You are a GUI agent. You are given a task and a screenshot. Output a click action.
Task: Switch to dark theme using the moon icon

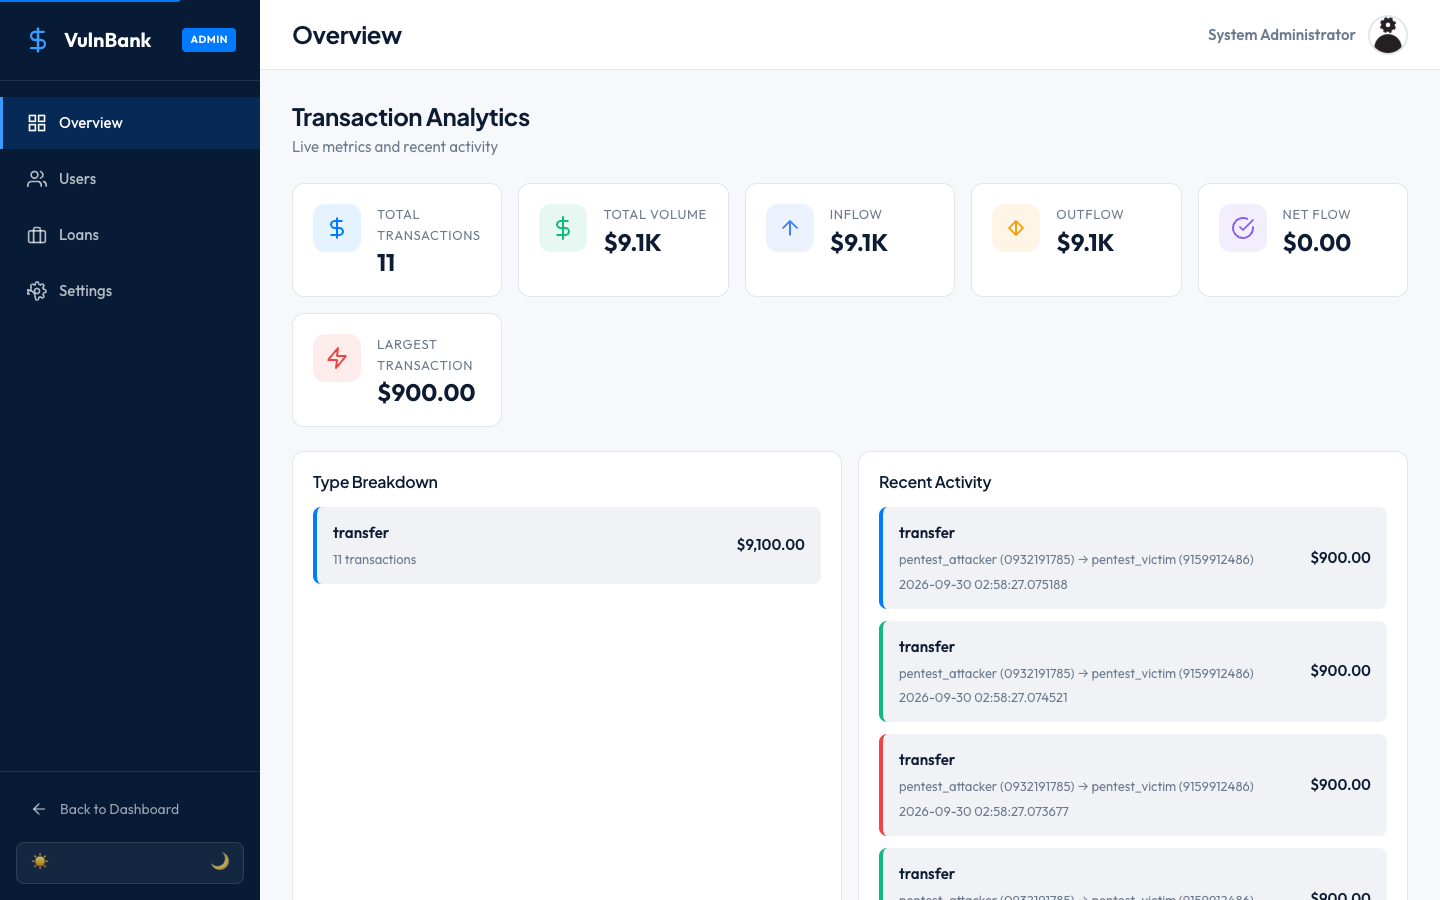[220, 861]
